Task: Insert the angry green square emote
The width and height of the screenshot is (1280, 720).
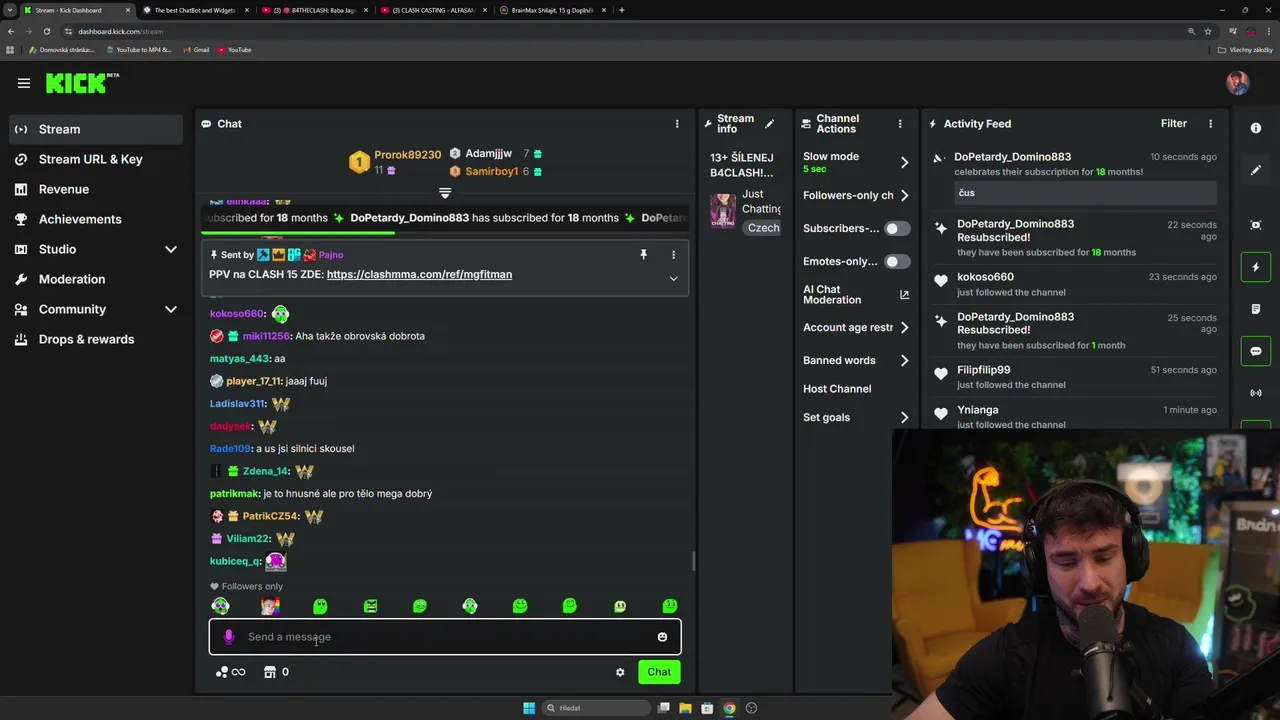Action: [370, 606]
